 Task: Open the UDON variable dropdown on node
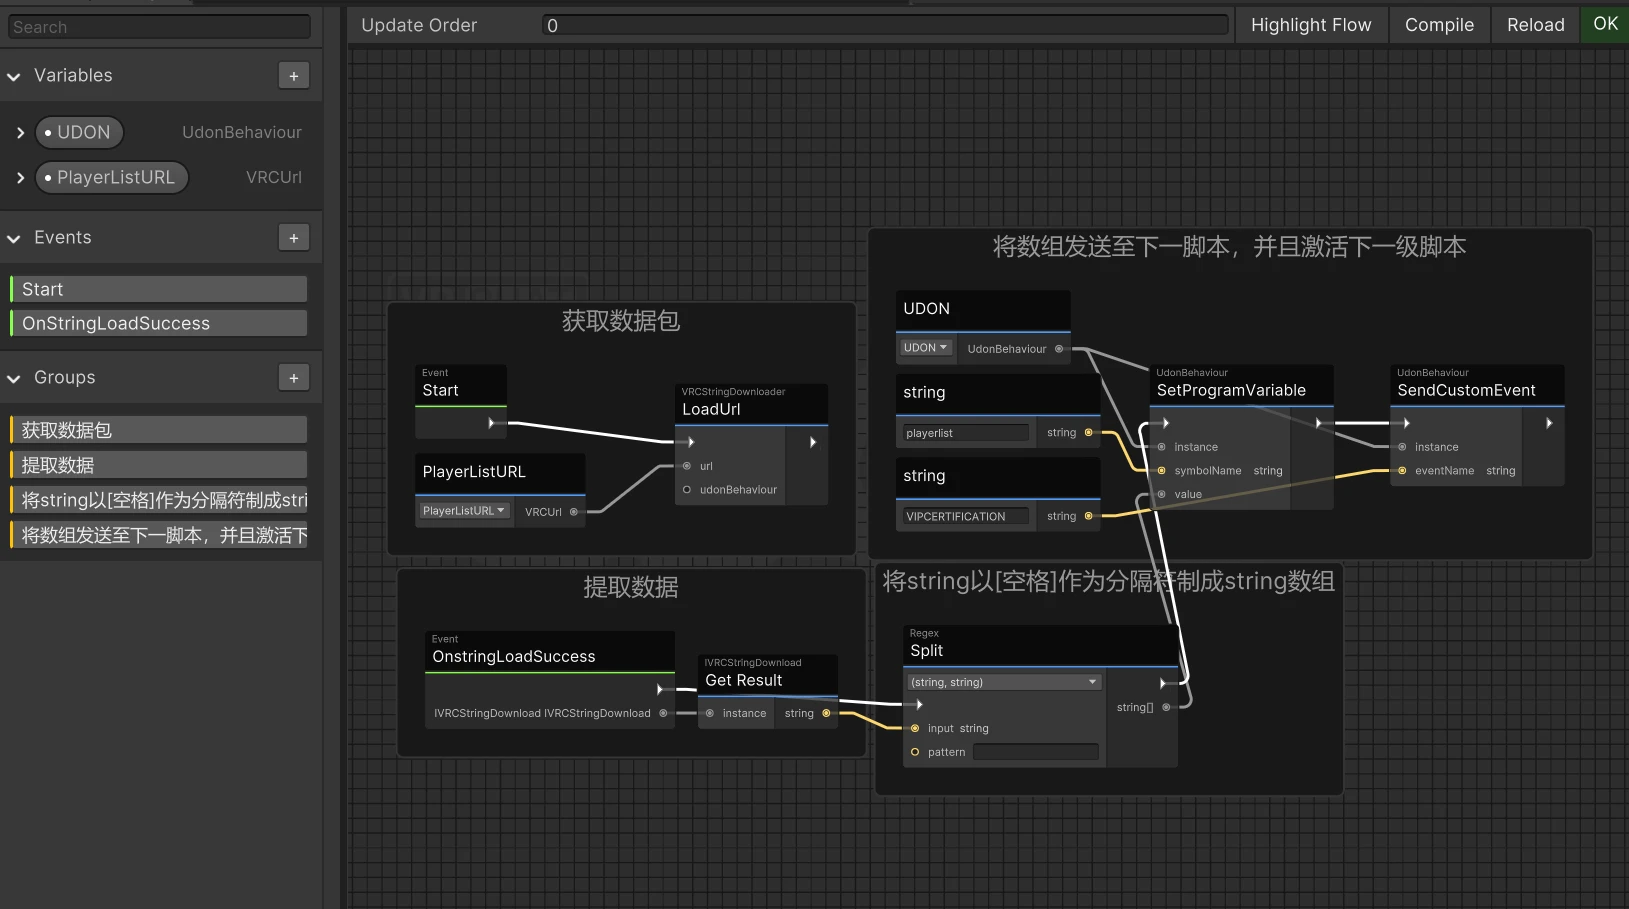[925, 348]
